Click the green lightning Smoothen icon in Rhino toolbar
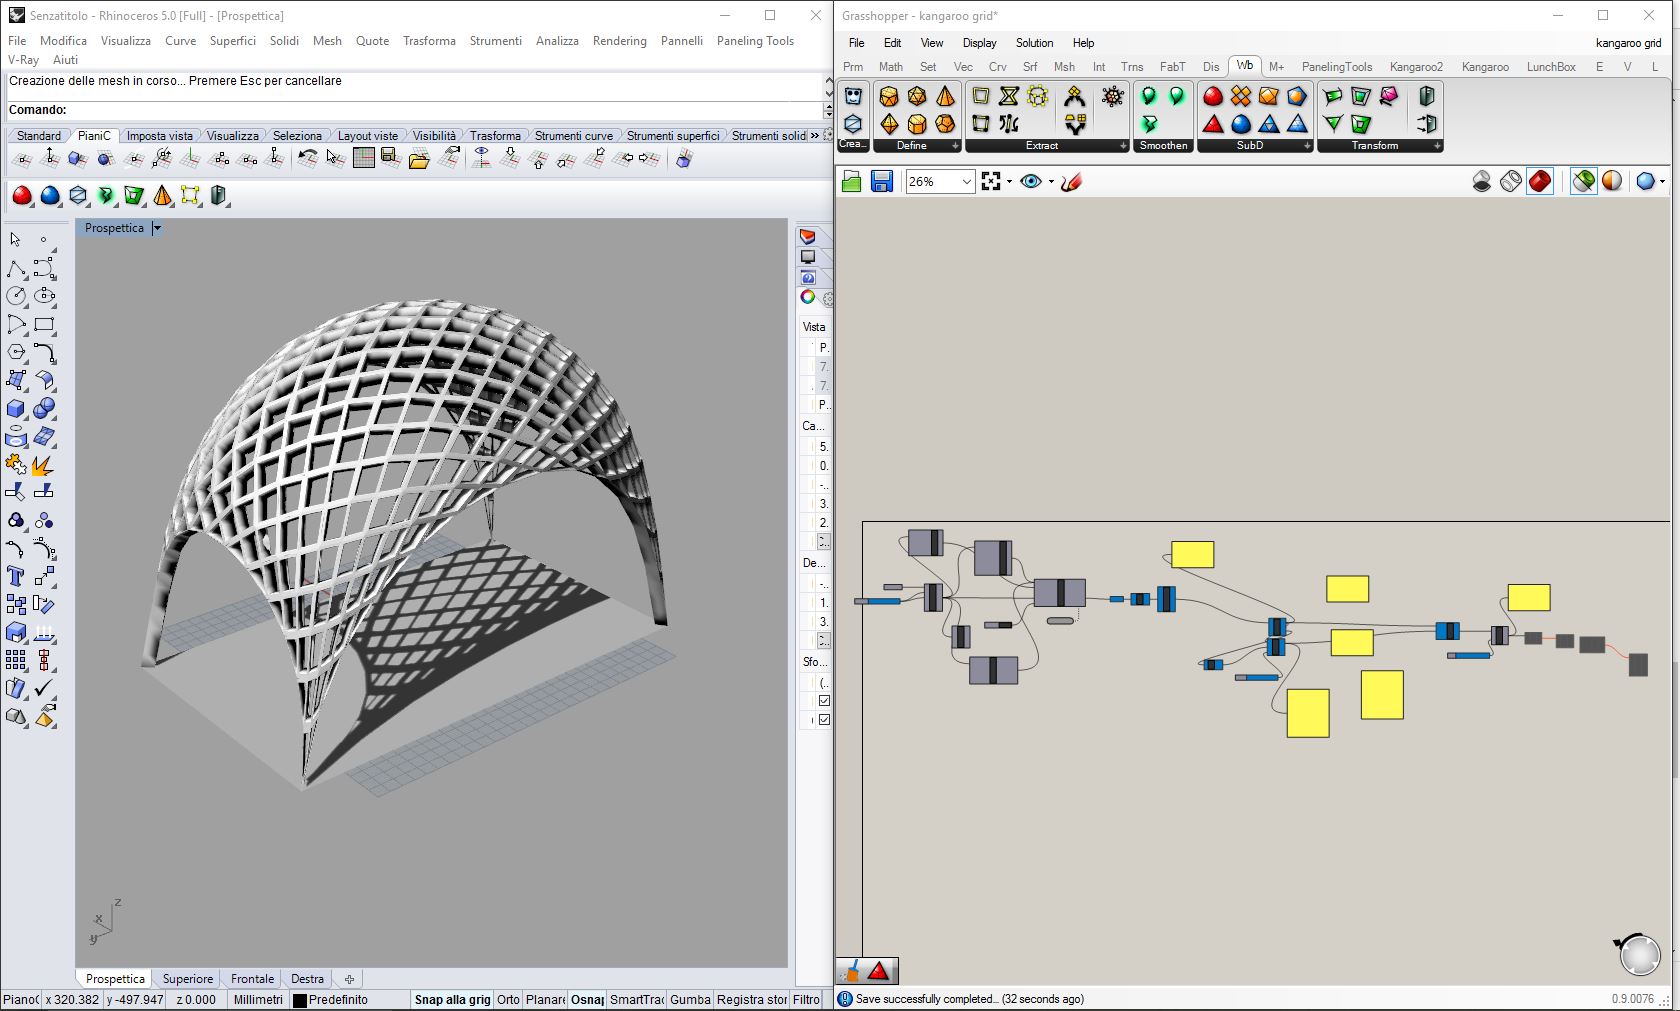Viewport: 1680px width, 1011px height. click(106, 196)
